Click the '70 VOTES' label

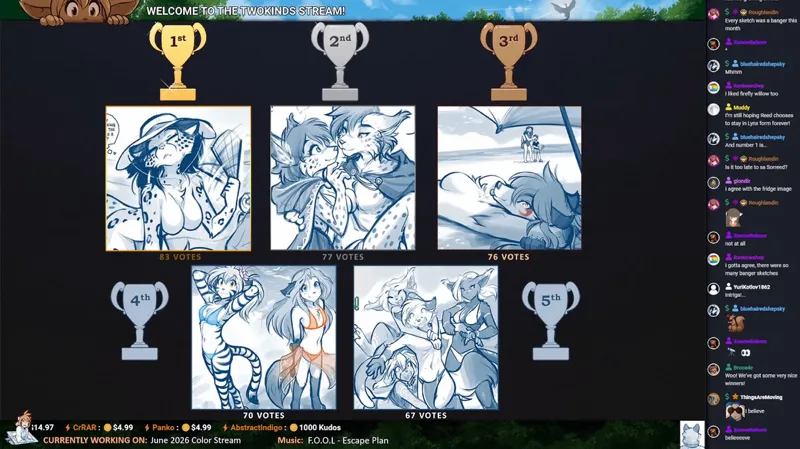point(264,415)
